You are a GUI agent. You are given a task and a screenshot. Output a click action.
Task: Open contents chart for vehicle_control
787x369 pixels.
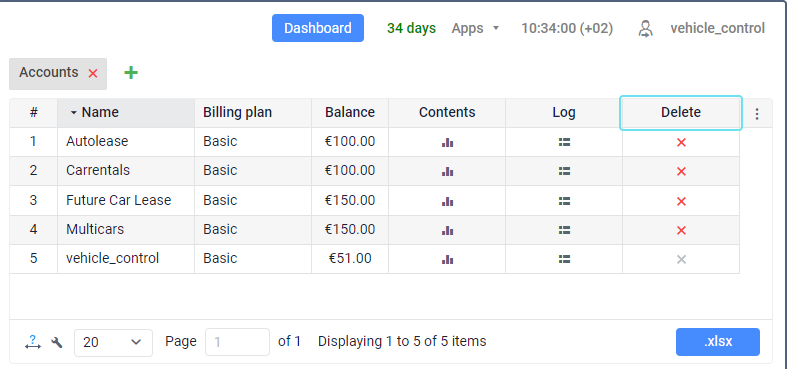447,259
